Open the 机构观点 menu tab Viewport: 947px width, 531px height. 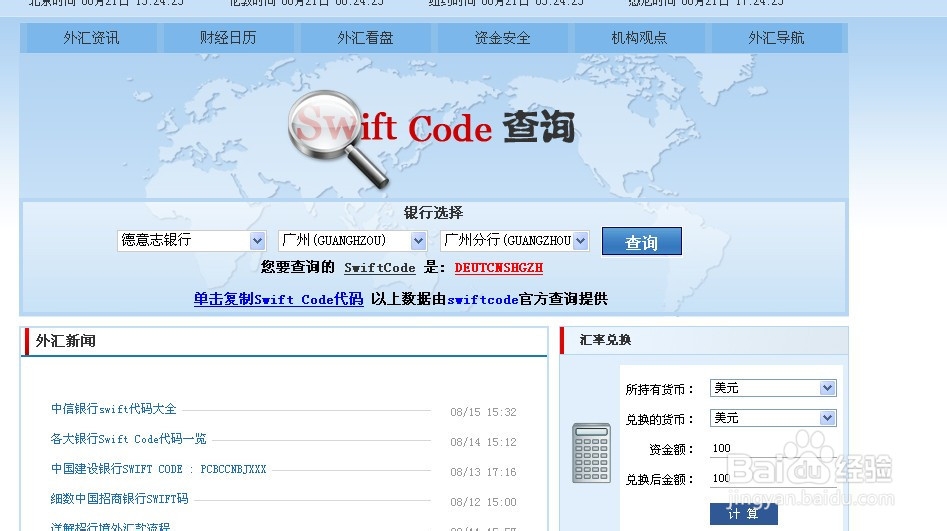tap(639, 38)
